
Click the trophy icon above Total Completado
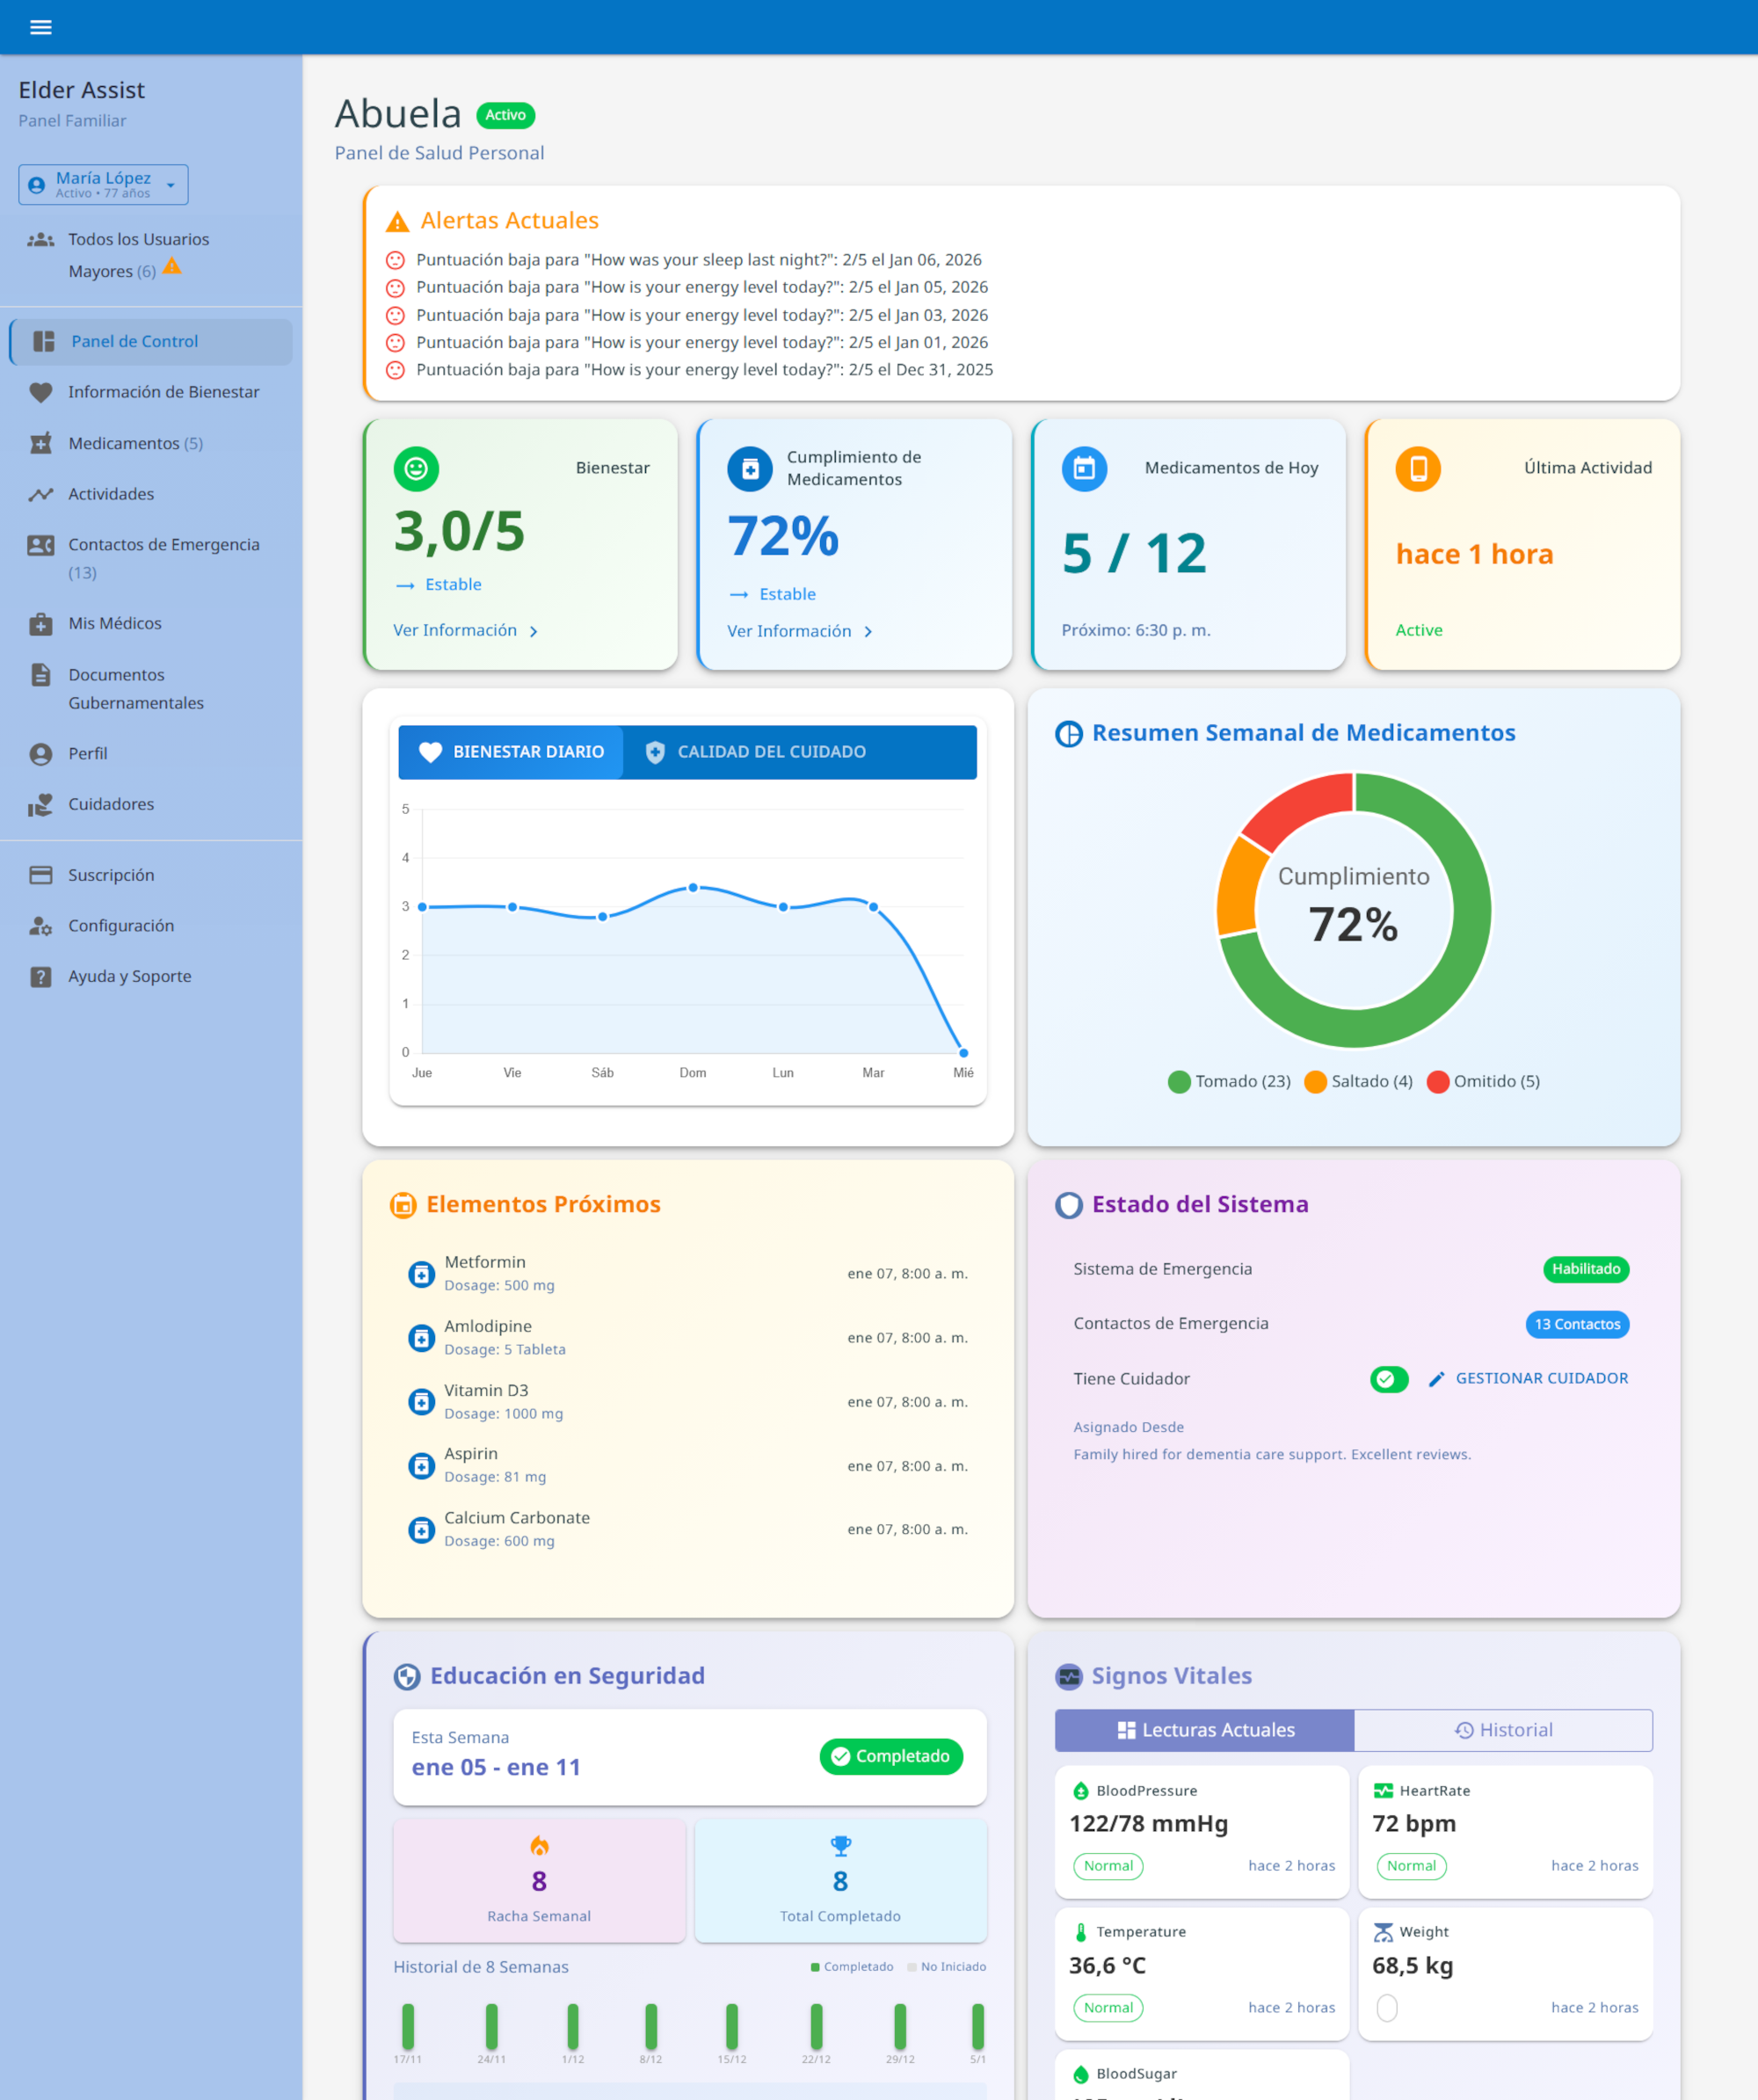841,1846
